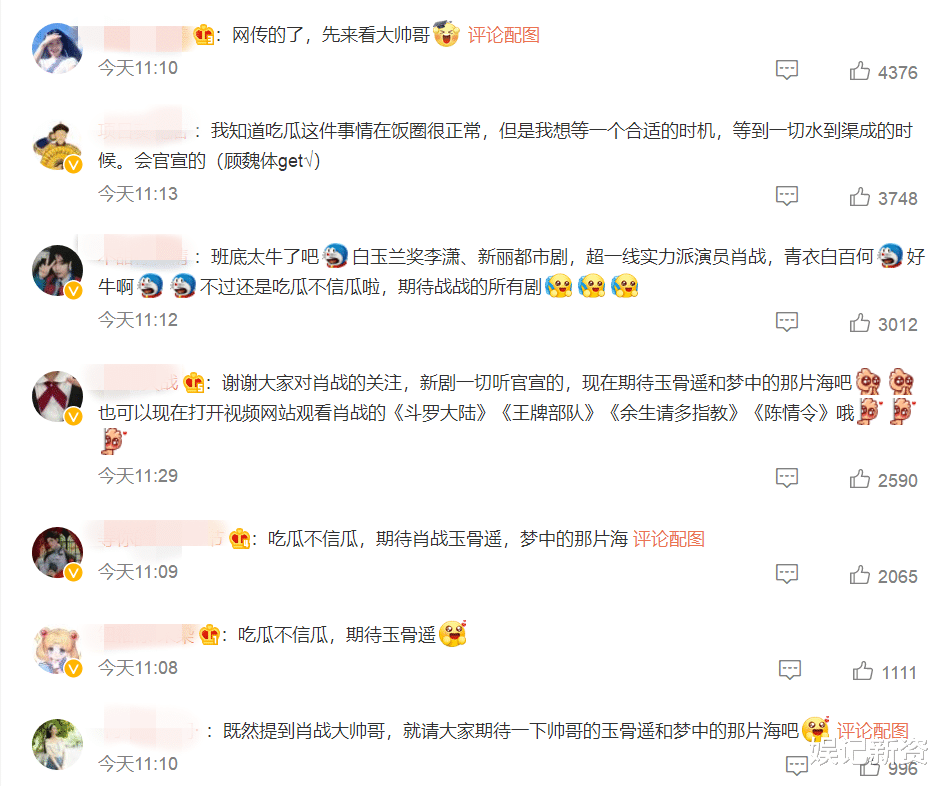
Task: Like the comment with 1111 likes
Action: (x=862, y=671)
